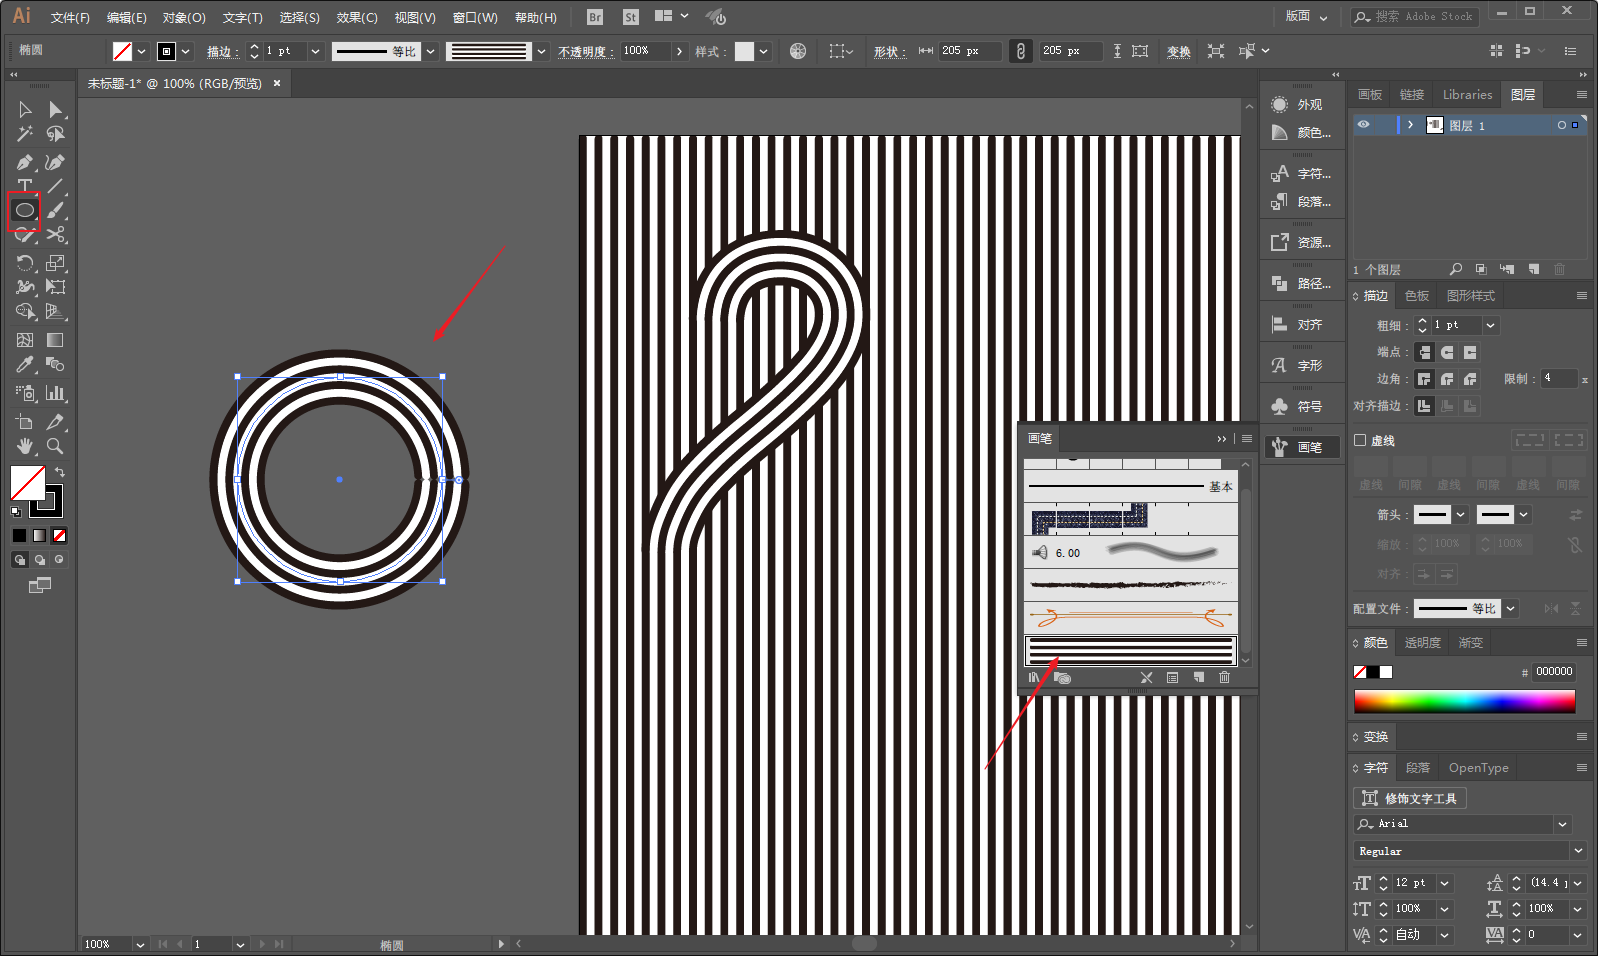1598x956 pixels.
Task: Select the Ellipse tool
Action: tap(25, 210)
